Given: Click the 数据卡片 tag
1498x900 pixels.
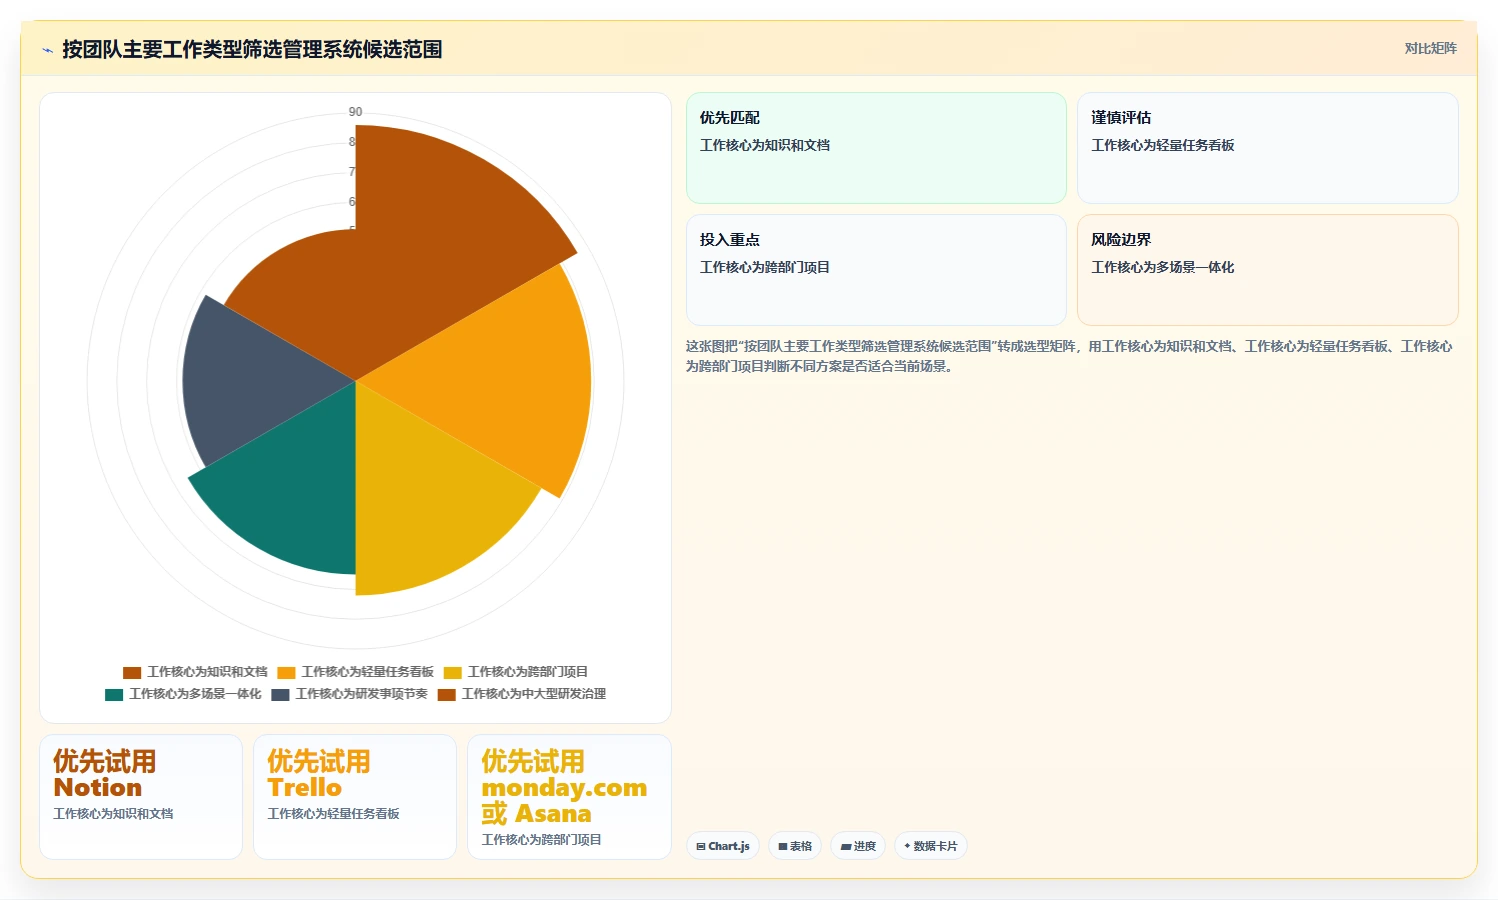Looking at the screenshot, I should [931, 846].
